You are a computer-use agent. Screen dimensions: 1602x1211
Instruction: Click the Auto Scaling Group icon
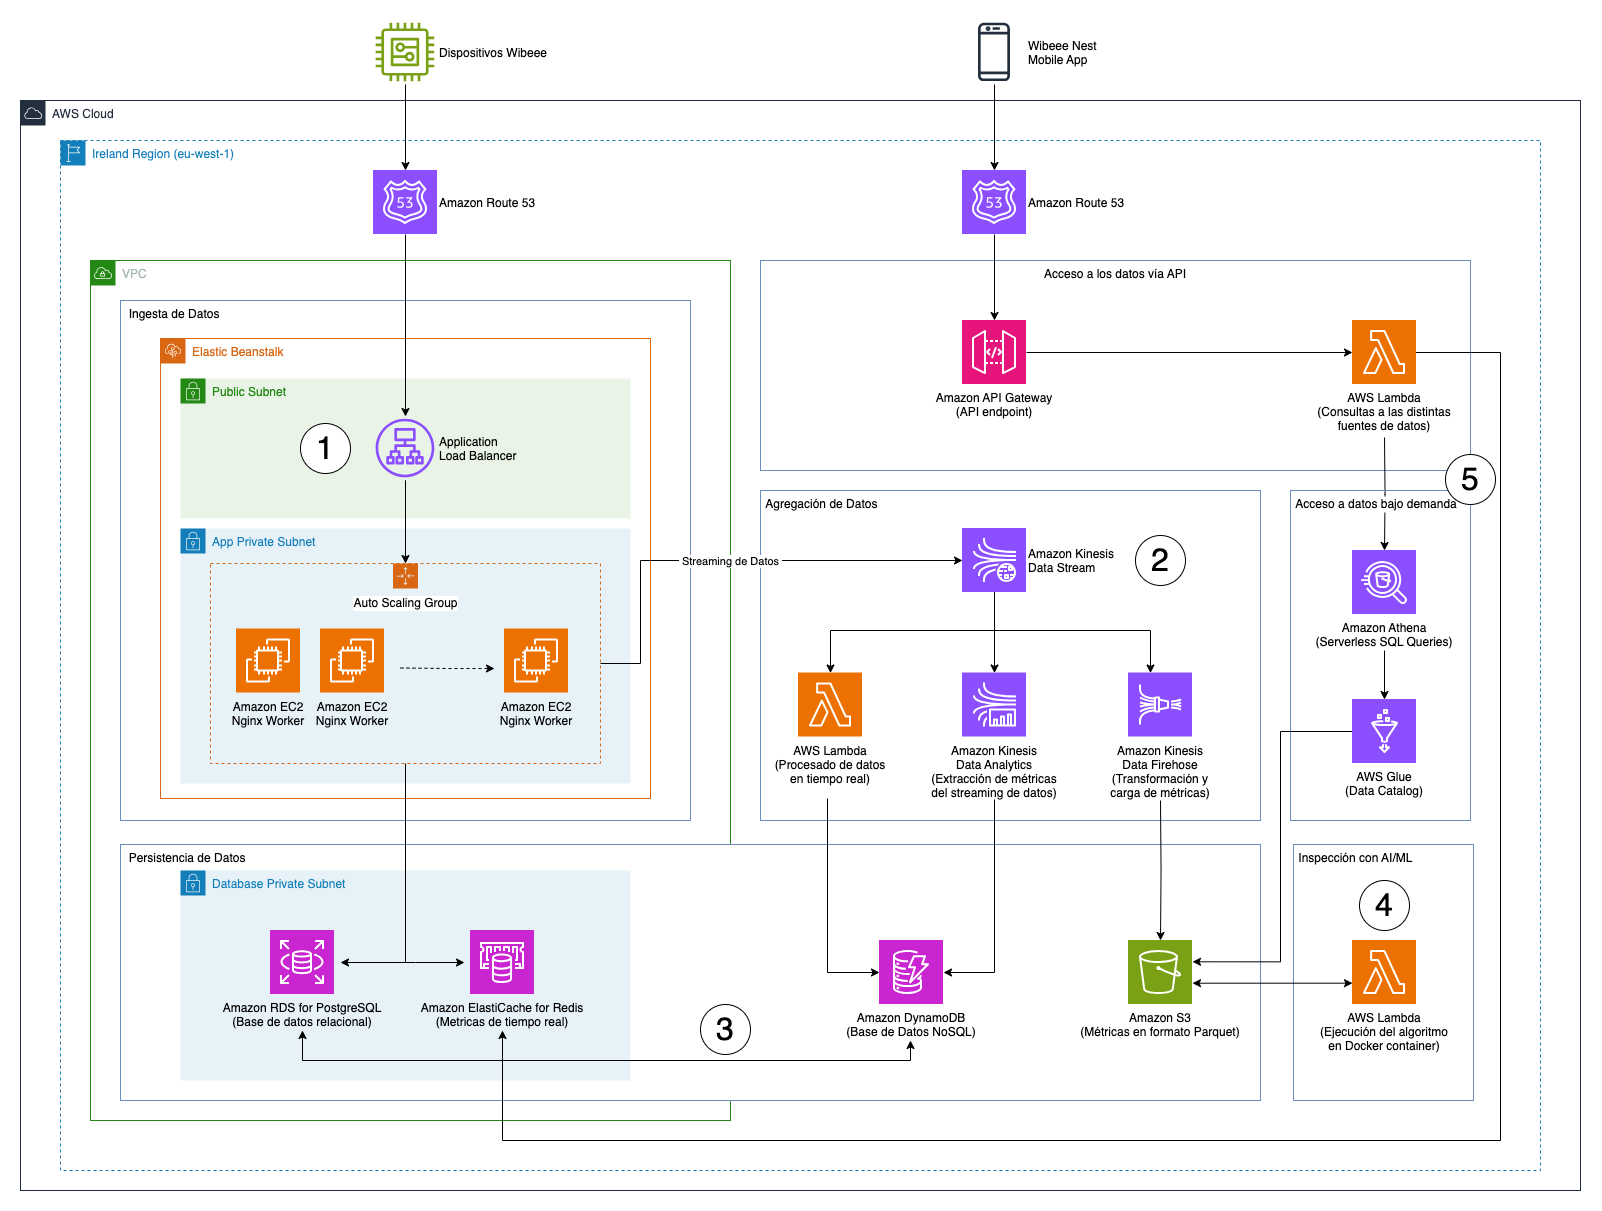405,576
